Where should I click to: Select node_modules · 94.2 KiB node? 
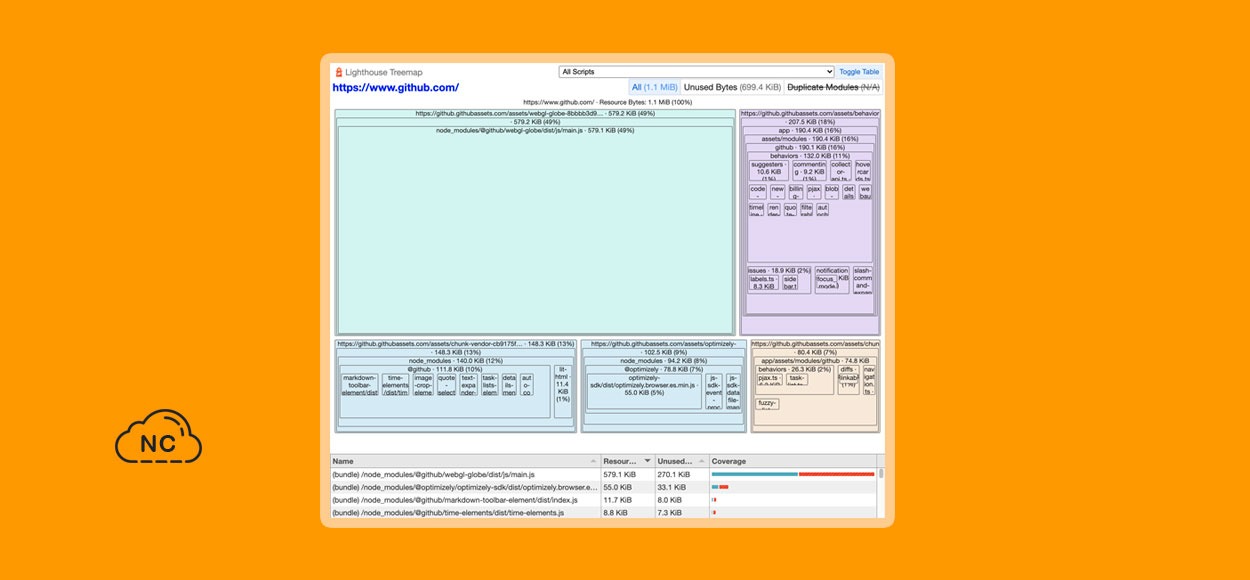coord(664,361)
